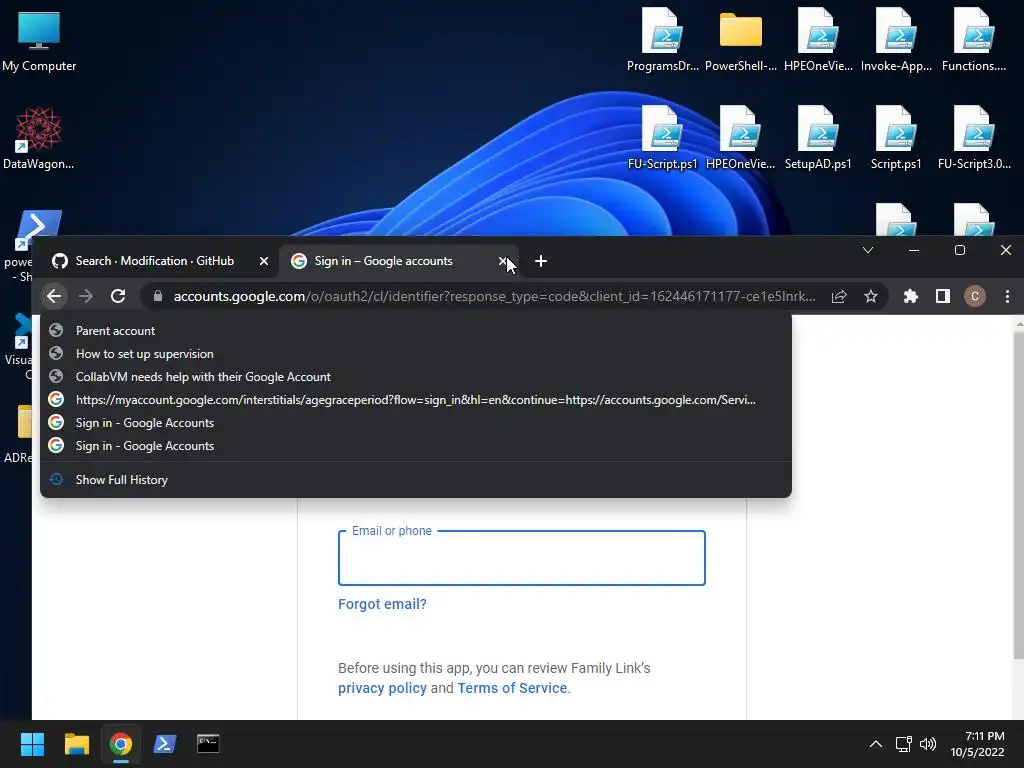
Task: Click the padlock site info icon
Action: (157, 296)
